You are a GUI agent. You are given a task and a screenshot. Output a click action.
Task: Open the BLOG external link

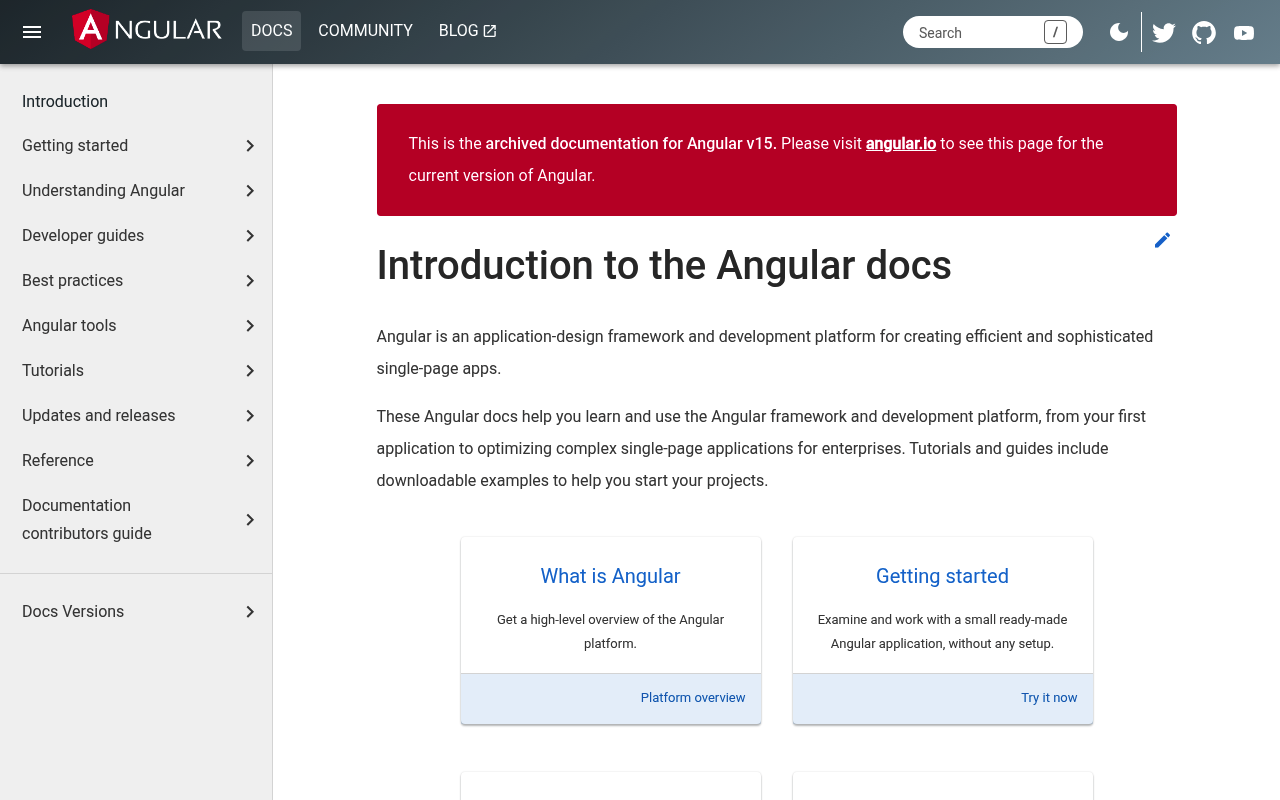[468, 31]
